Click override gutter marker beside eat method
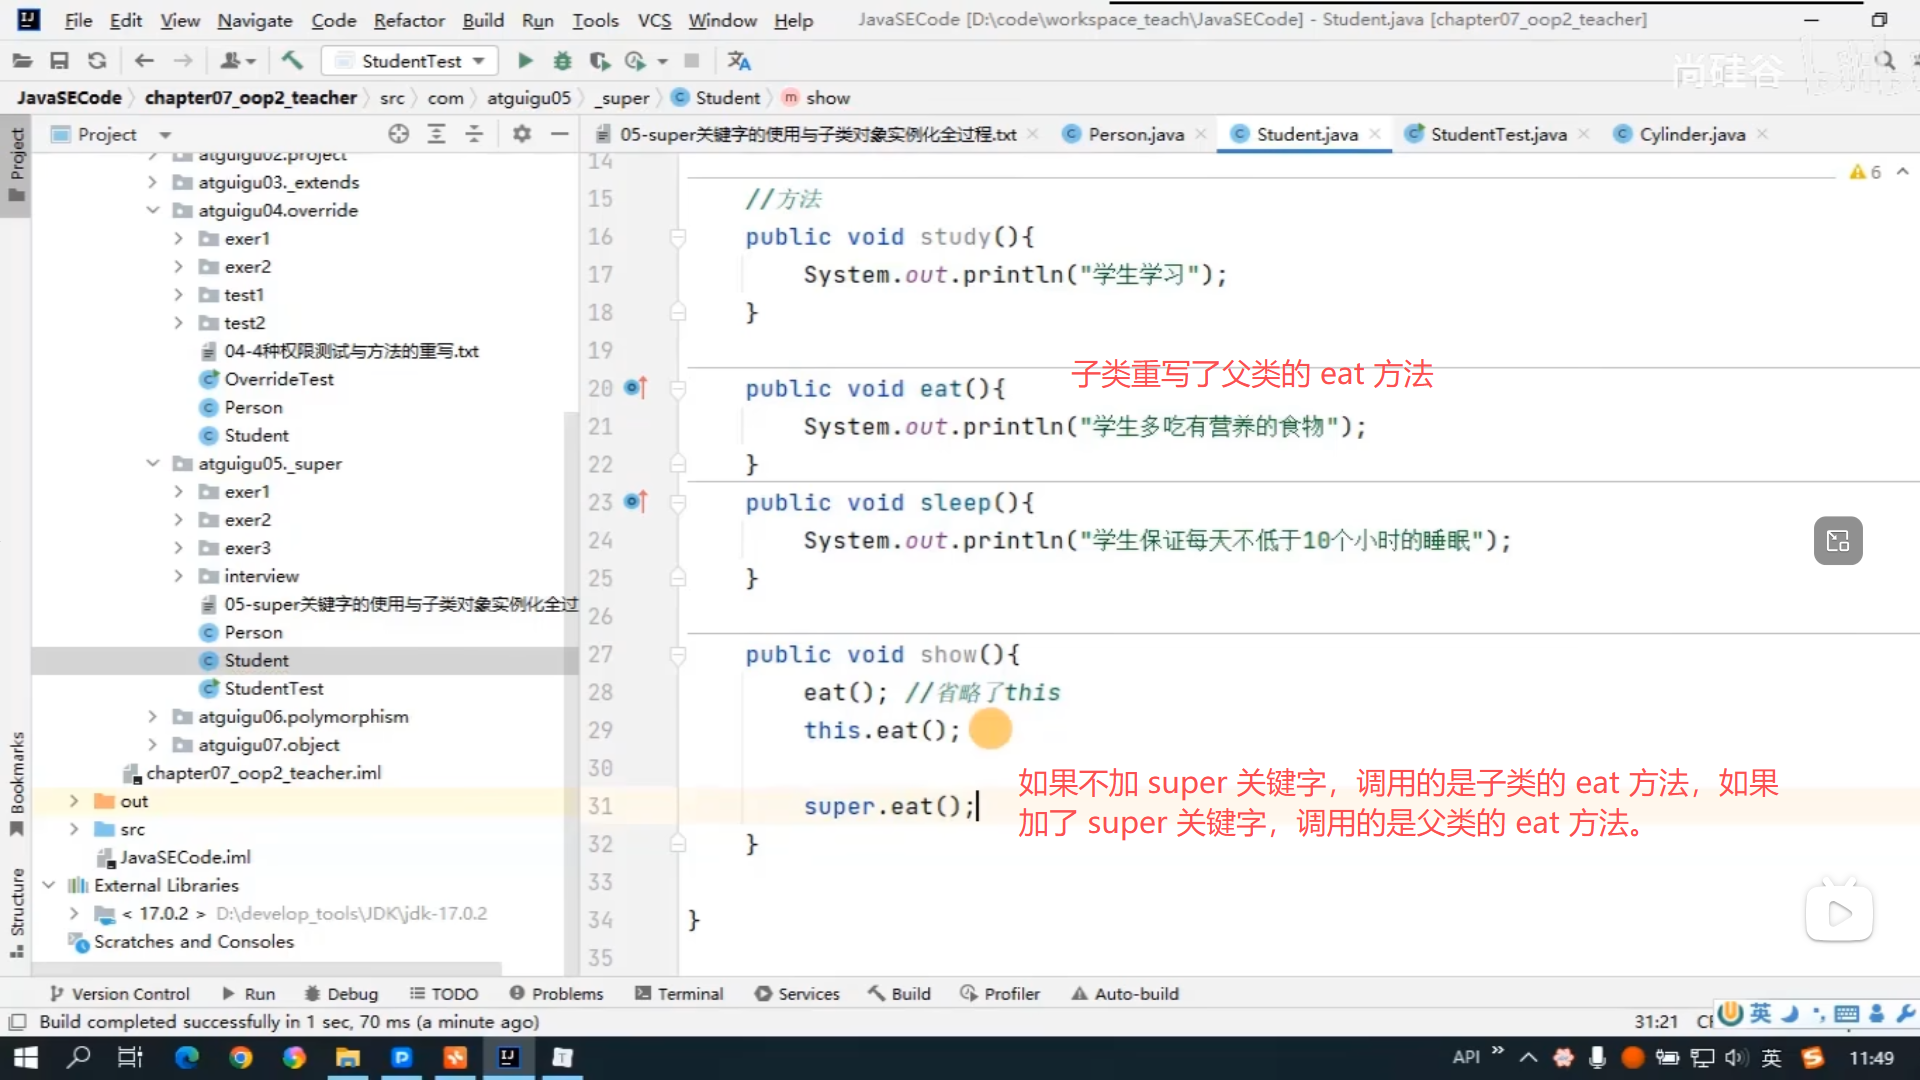 [636, 388]
